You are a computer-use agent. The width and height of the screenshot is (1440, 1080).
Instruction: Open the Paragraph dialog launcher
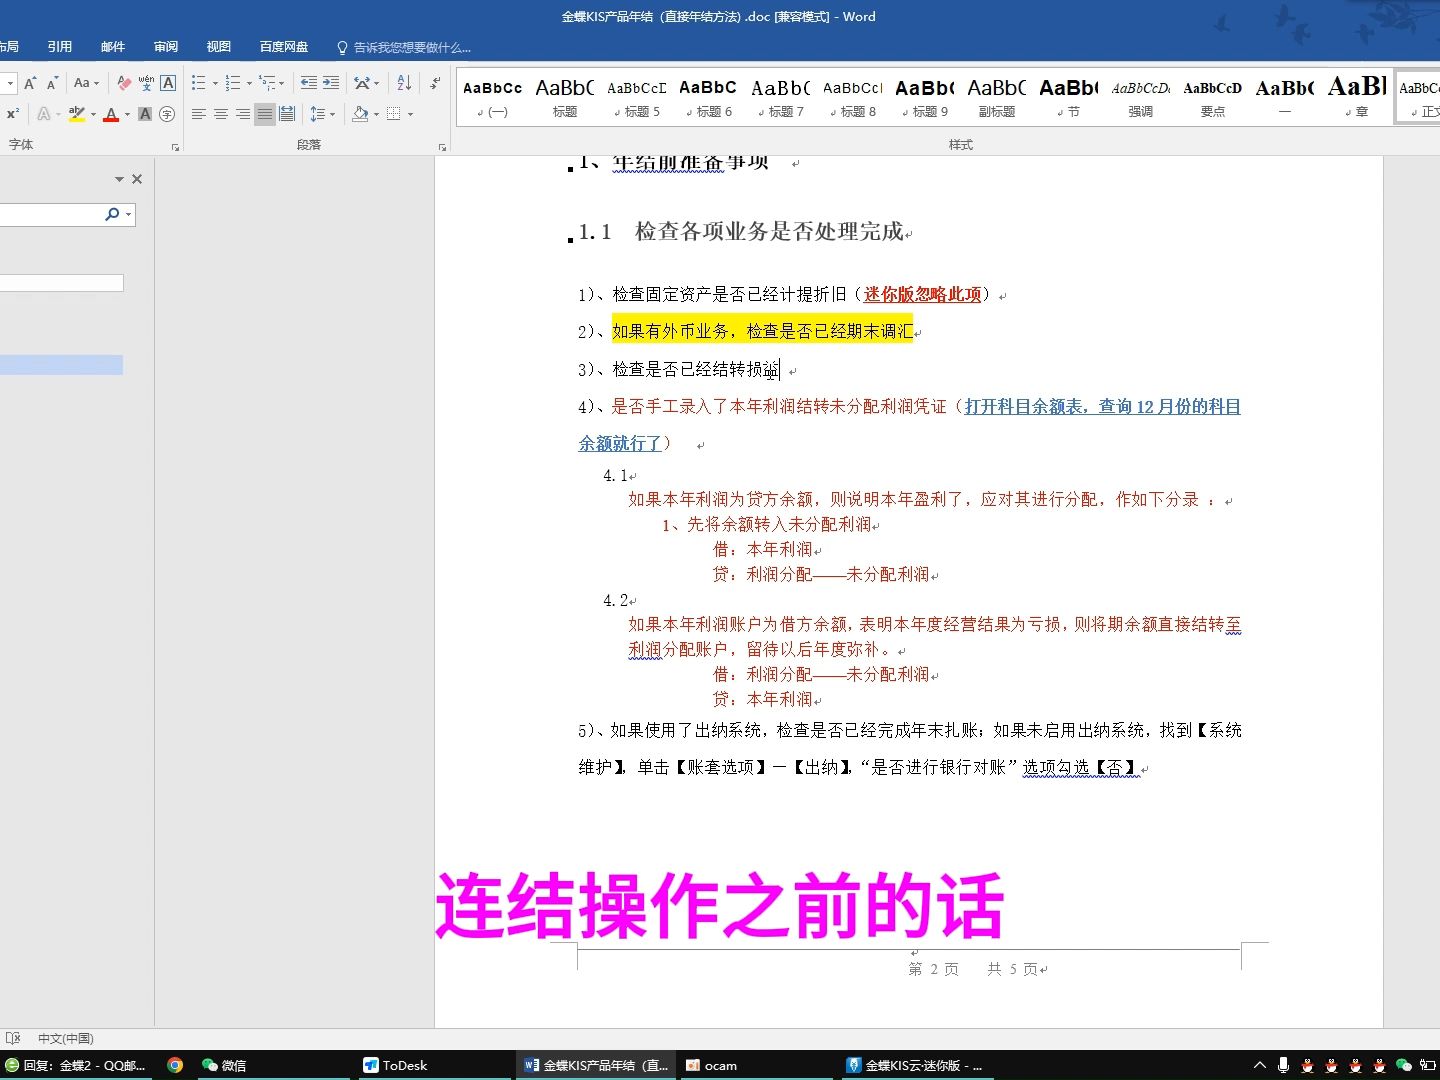[442, 147]
